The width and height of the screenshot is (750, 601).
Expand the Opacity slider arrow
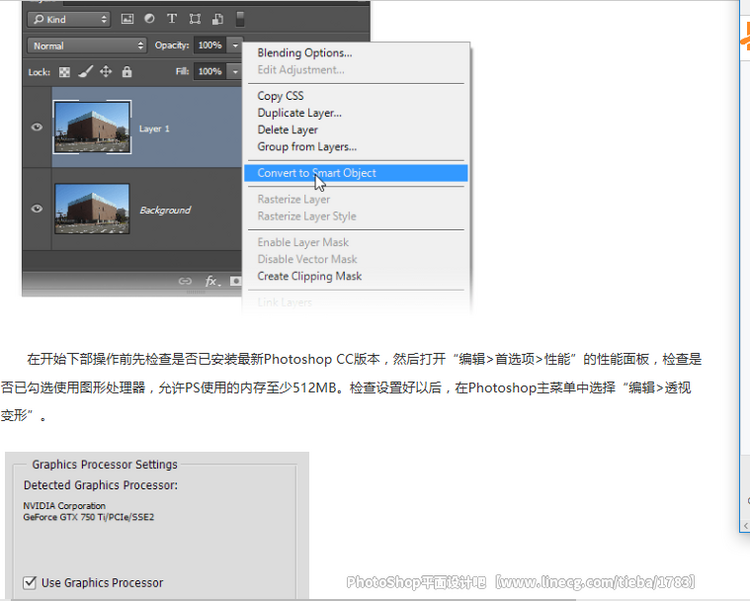tap(235, 45)
